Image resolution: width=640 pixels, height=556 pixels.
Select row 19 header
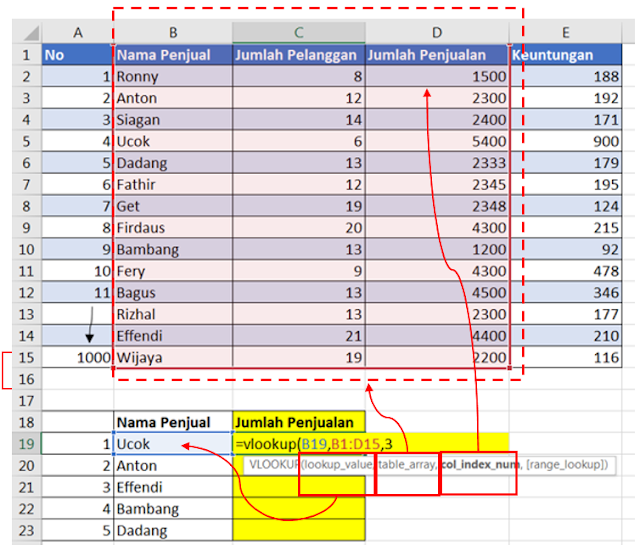(x=27, y=444)
